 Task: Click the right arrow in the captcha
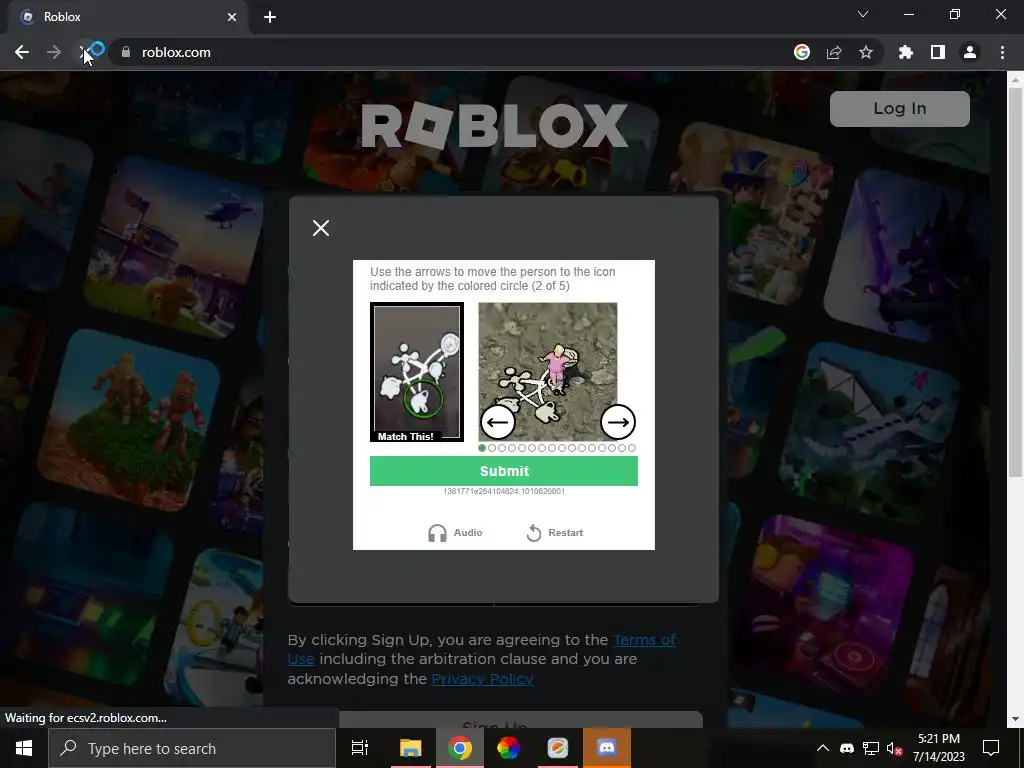pyautogui.click(x=618, y=422)
